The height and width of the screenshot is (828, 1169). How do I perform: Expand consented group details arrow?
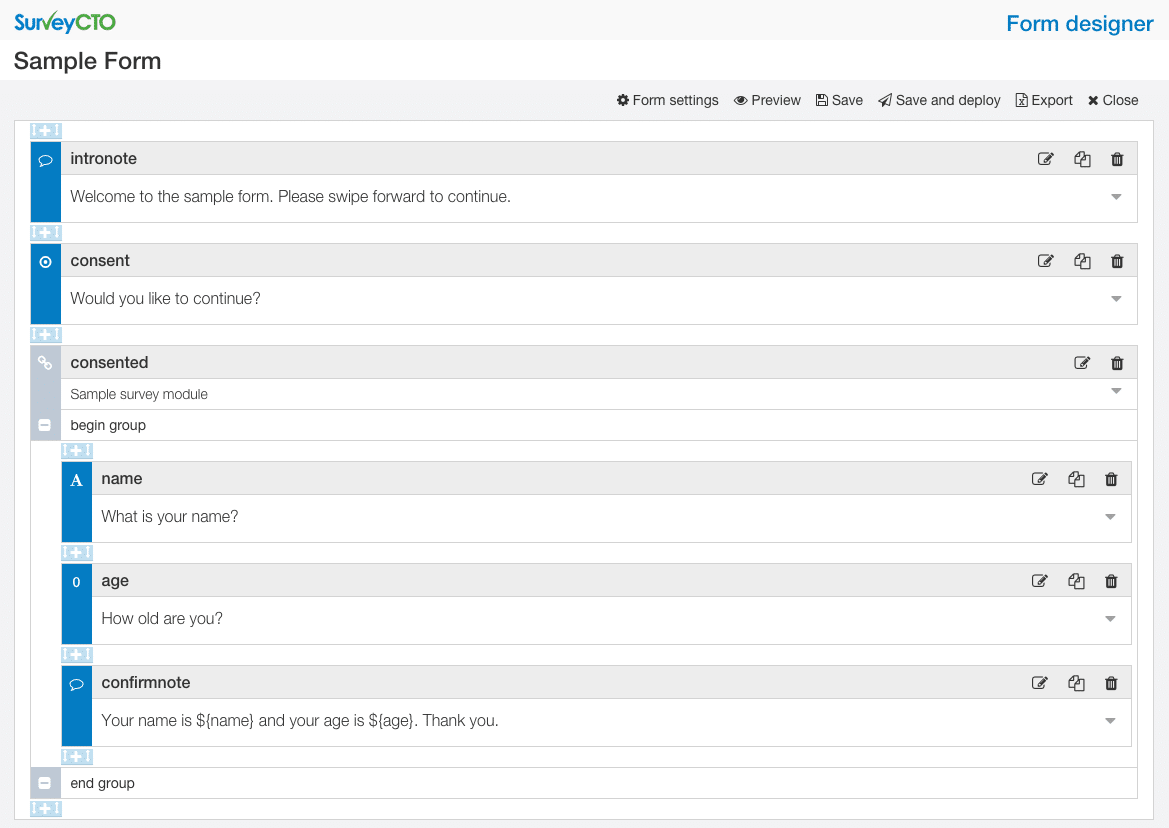click(1116, 391)
